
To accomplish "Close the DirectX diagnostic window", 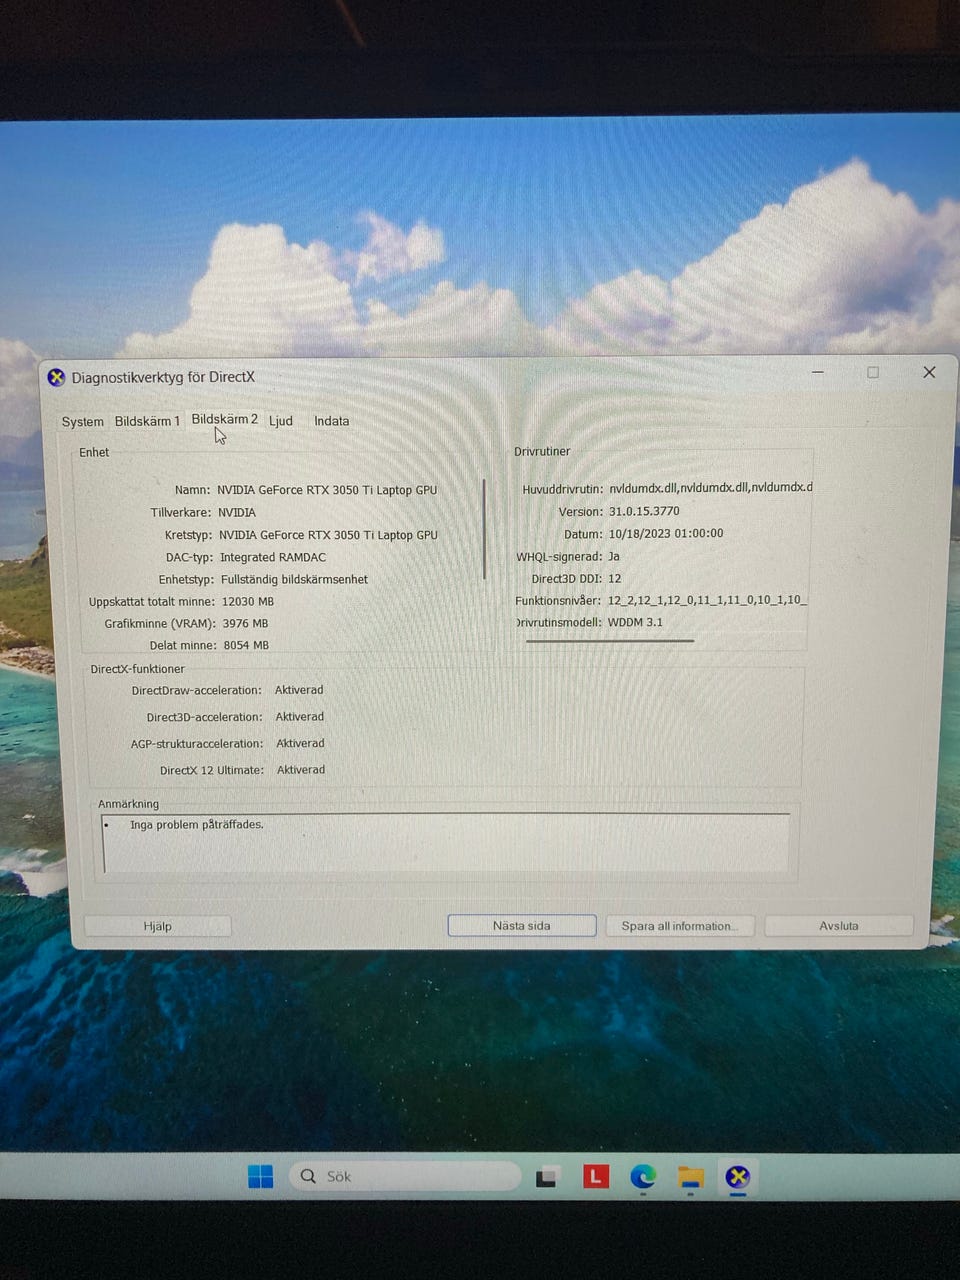I will [929, 372].
